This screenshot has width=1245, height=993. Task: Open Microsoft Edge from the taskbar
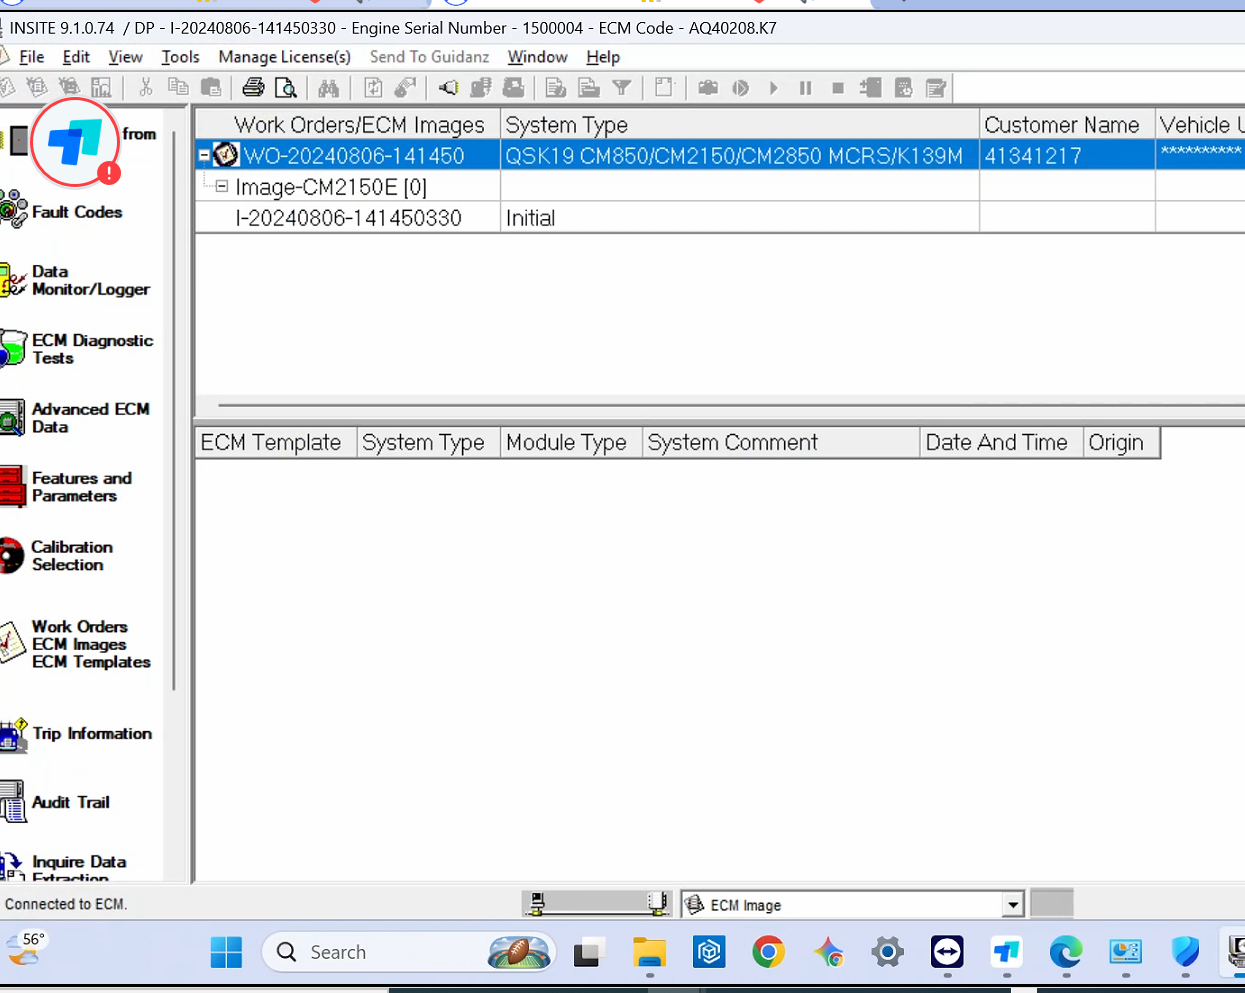click(1066, 952)
